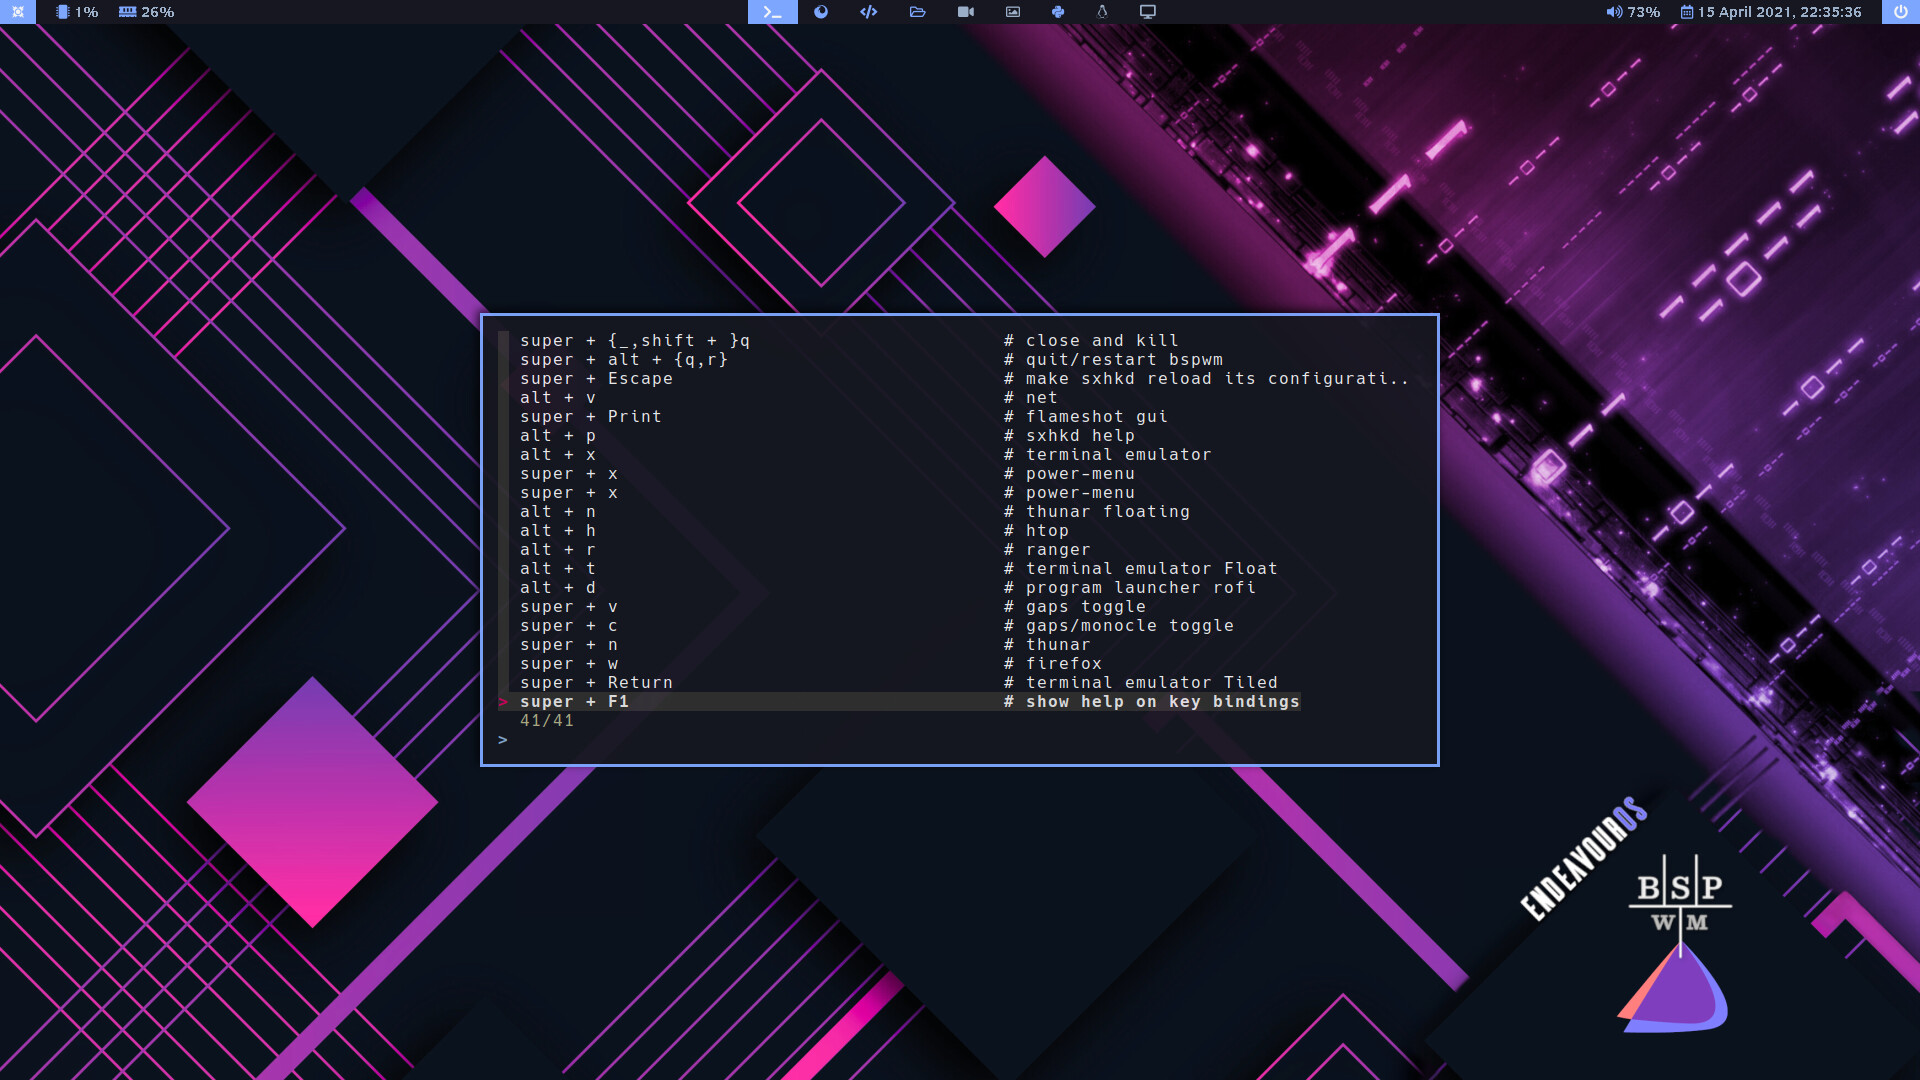
Task: Switch to the terminal workspace icon
Action: pyautogui.click(x=772, y=12)
